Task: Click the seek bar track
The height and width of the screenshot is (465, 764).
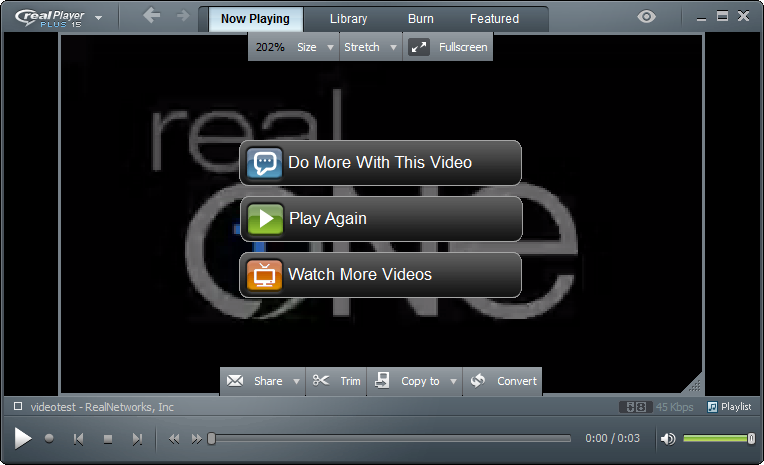Action: pyautogui.click(x=390, y=438)
